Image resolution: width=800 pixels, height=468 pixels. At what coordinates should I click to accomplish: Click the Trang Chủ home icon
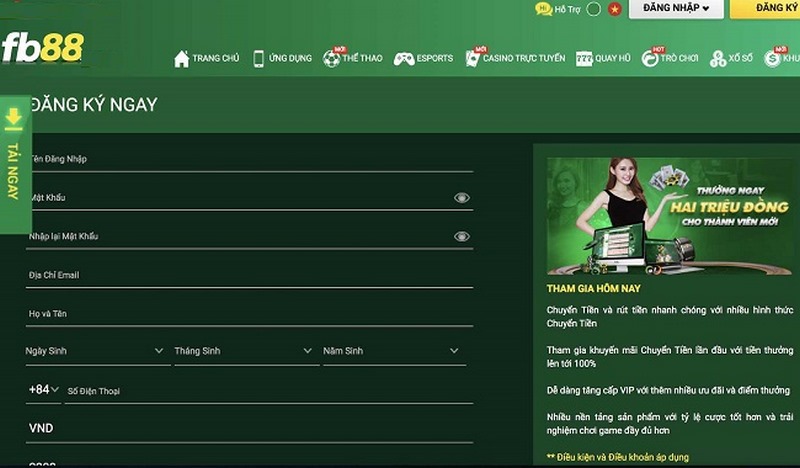pos(181,59)
